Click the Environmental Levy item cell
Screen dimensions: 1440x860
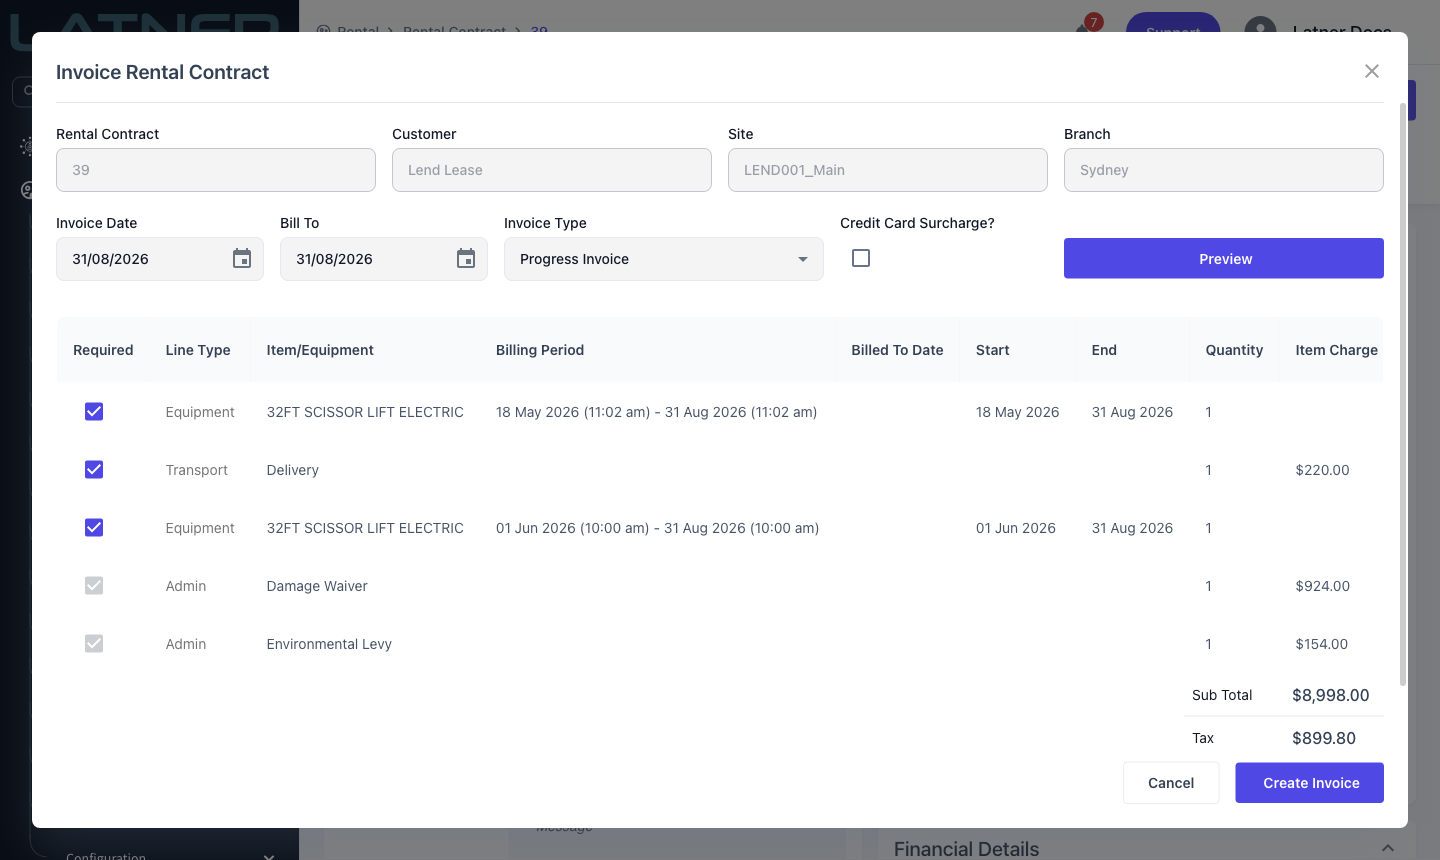coord(329,644)
